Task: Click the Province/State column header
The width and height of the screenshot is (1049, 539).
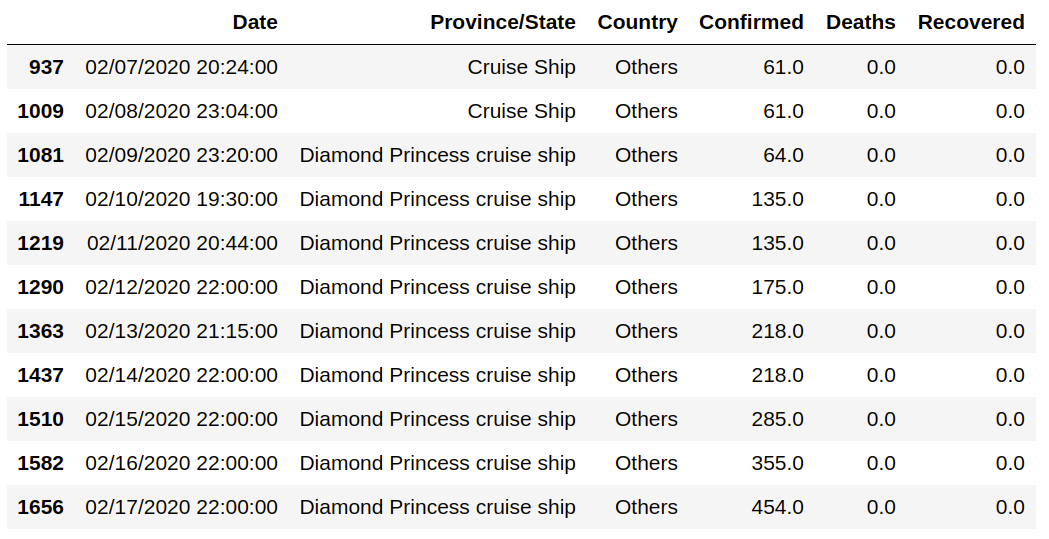Action: pyautogui.click(x=502, y=22)
